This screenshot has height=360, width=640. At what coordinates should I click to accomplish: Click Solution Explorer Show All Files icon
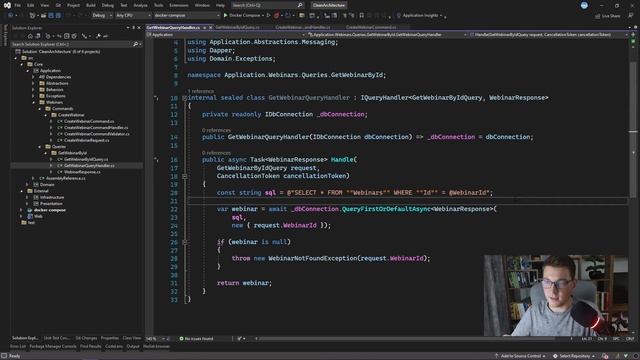(x=74, y=36)
